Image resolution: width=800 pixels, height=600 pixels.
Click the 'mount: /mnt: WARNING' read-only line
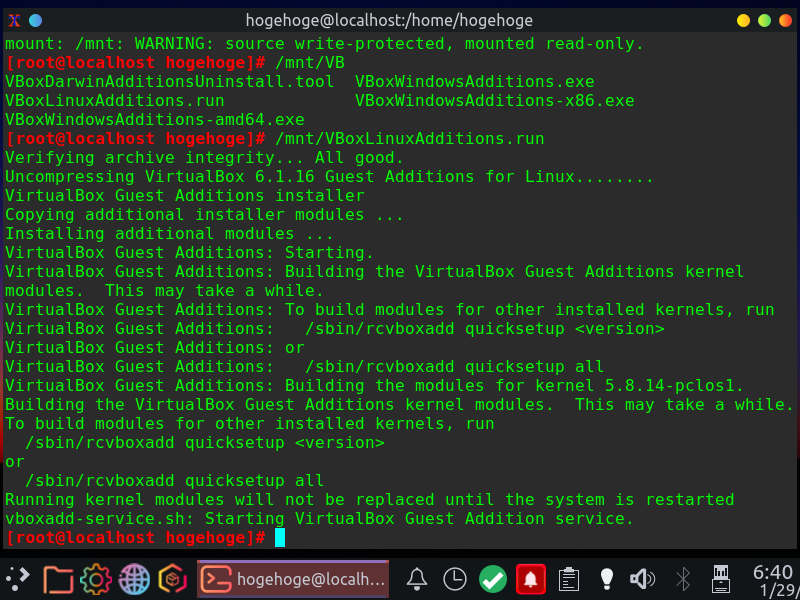324,44
